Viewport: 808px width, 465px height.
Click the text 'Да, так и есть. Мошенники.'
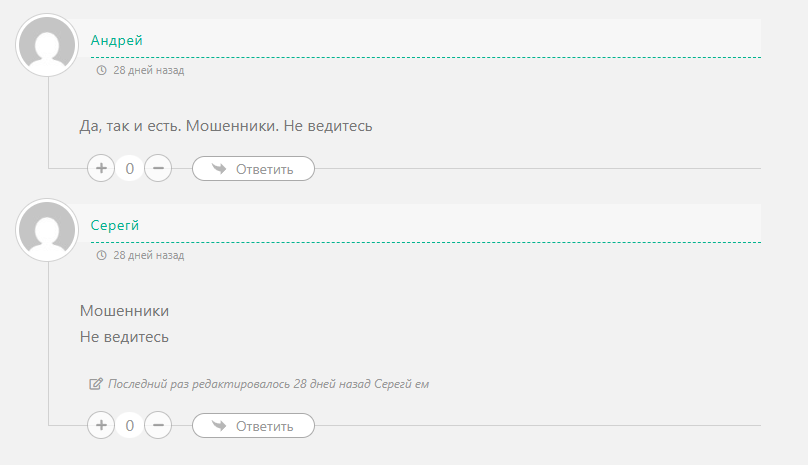(x=179, y=126)
